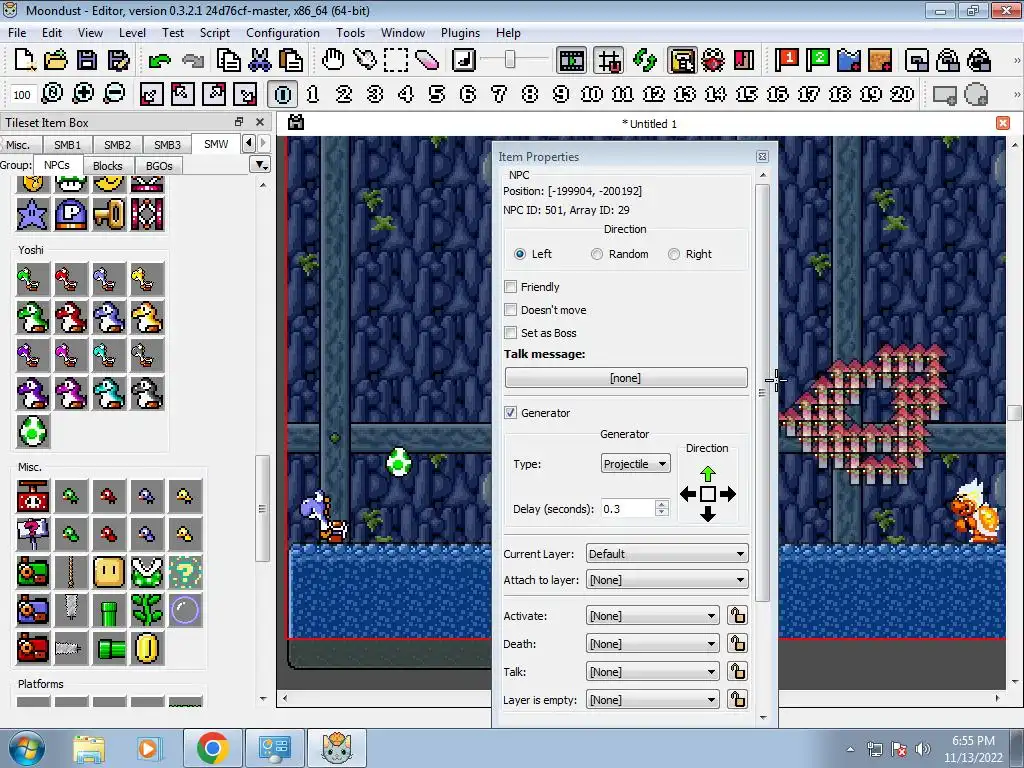Click the Activate event edit button
Image resolution: width=1024 pixels, height=768 pixels.
(x=737, y=616)
